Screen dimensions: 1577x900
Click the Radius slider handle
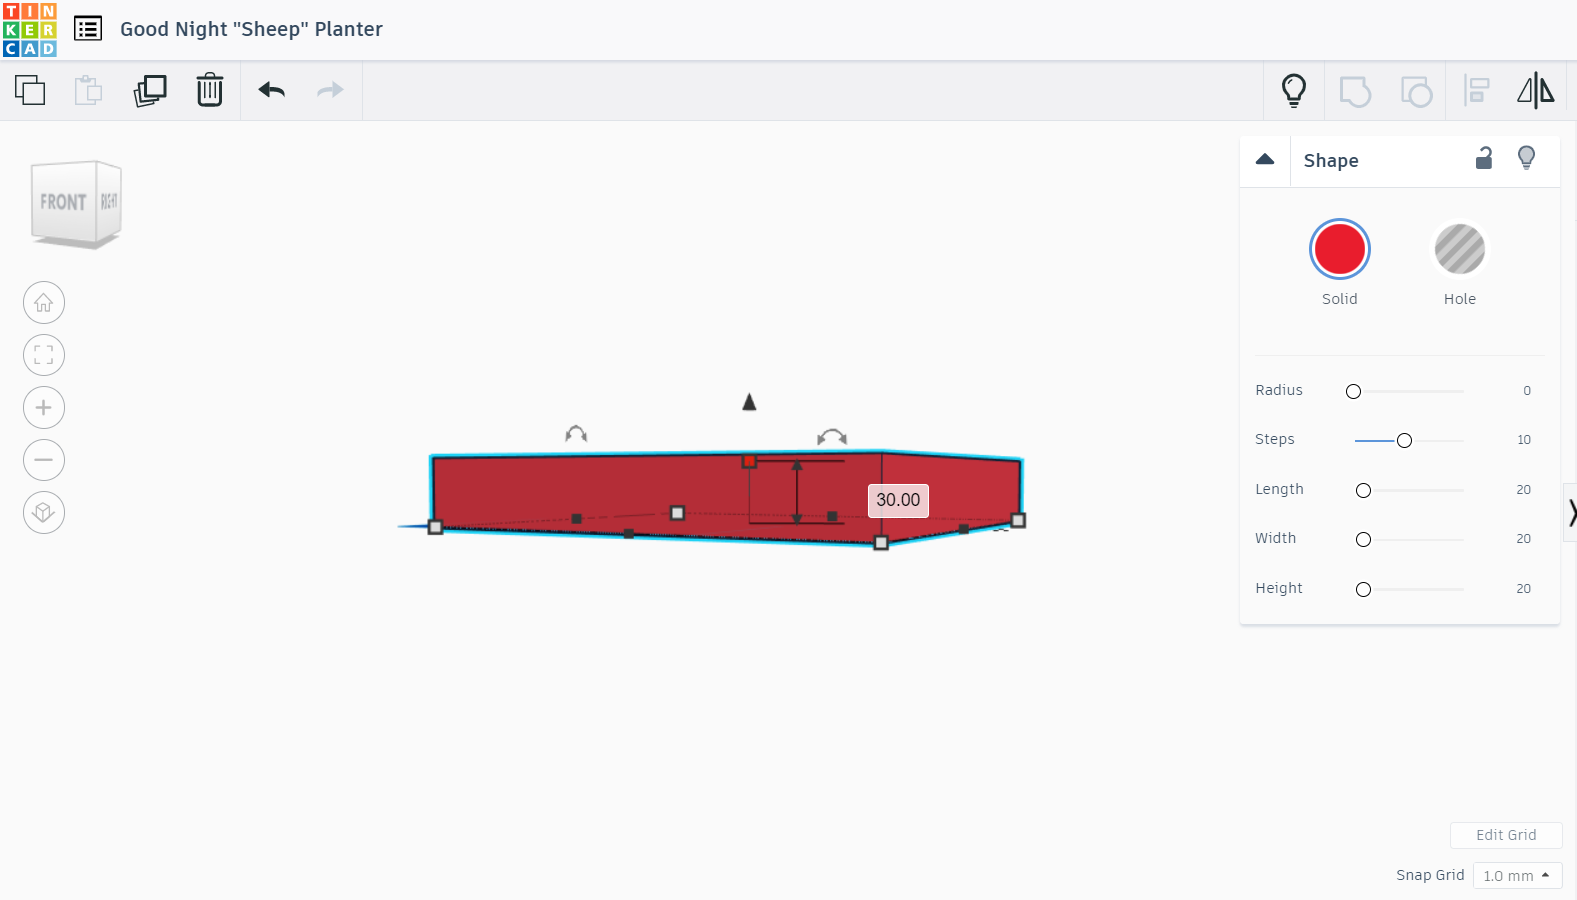coord(1354,392)
